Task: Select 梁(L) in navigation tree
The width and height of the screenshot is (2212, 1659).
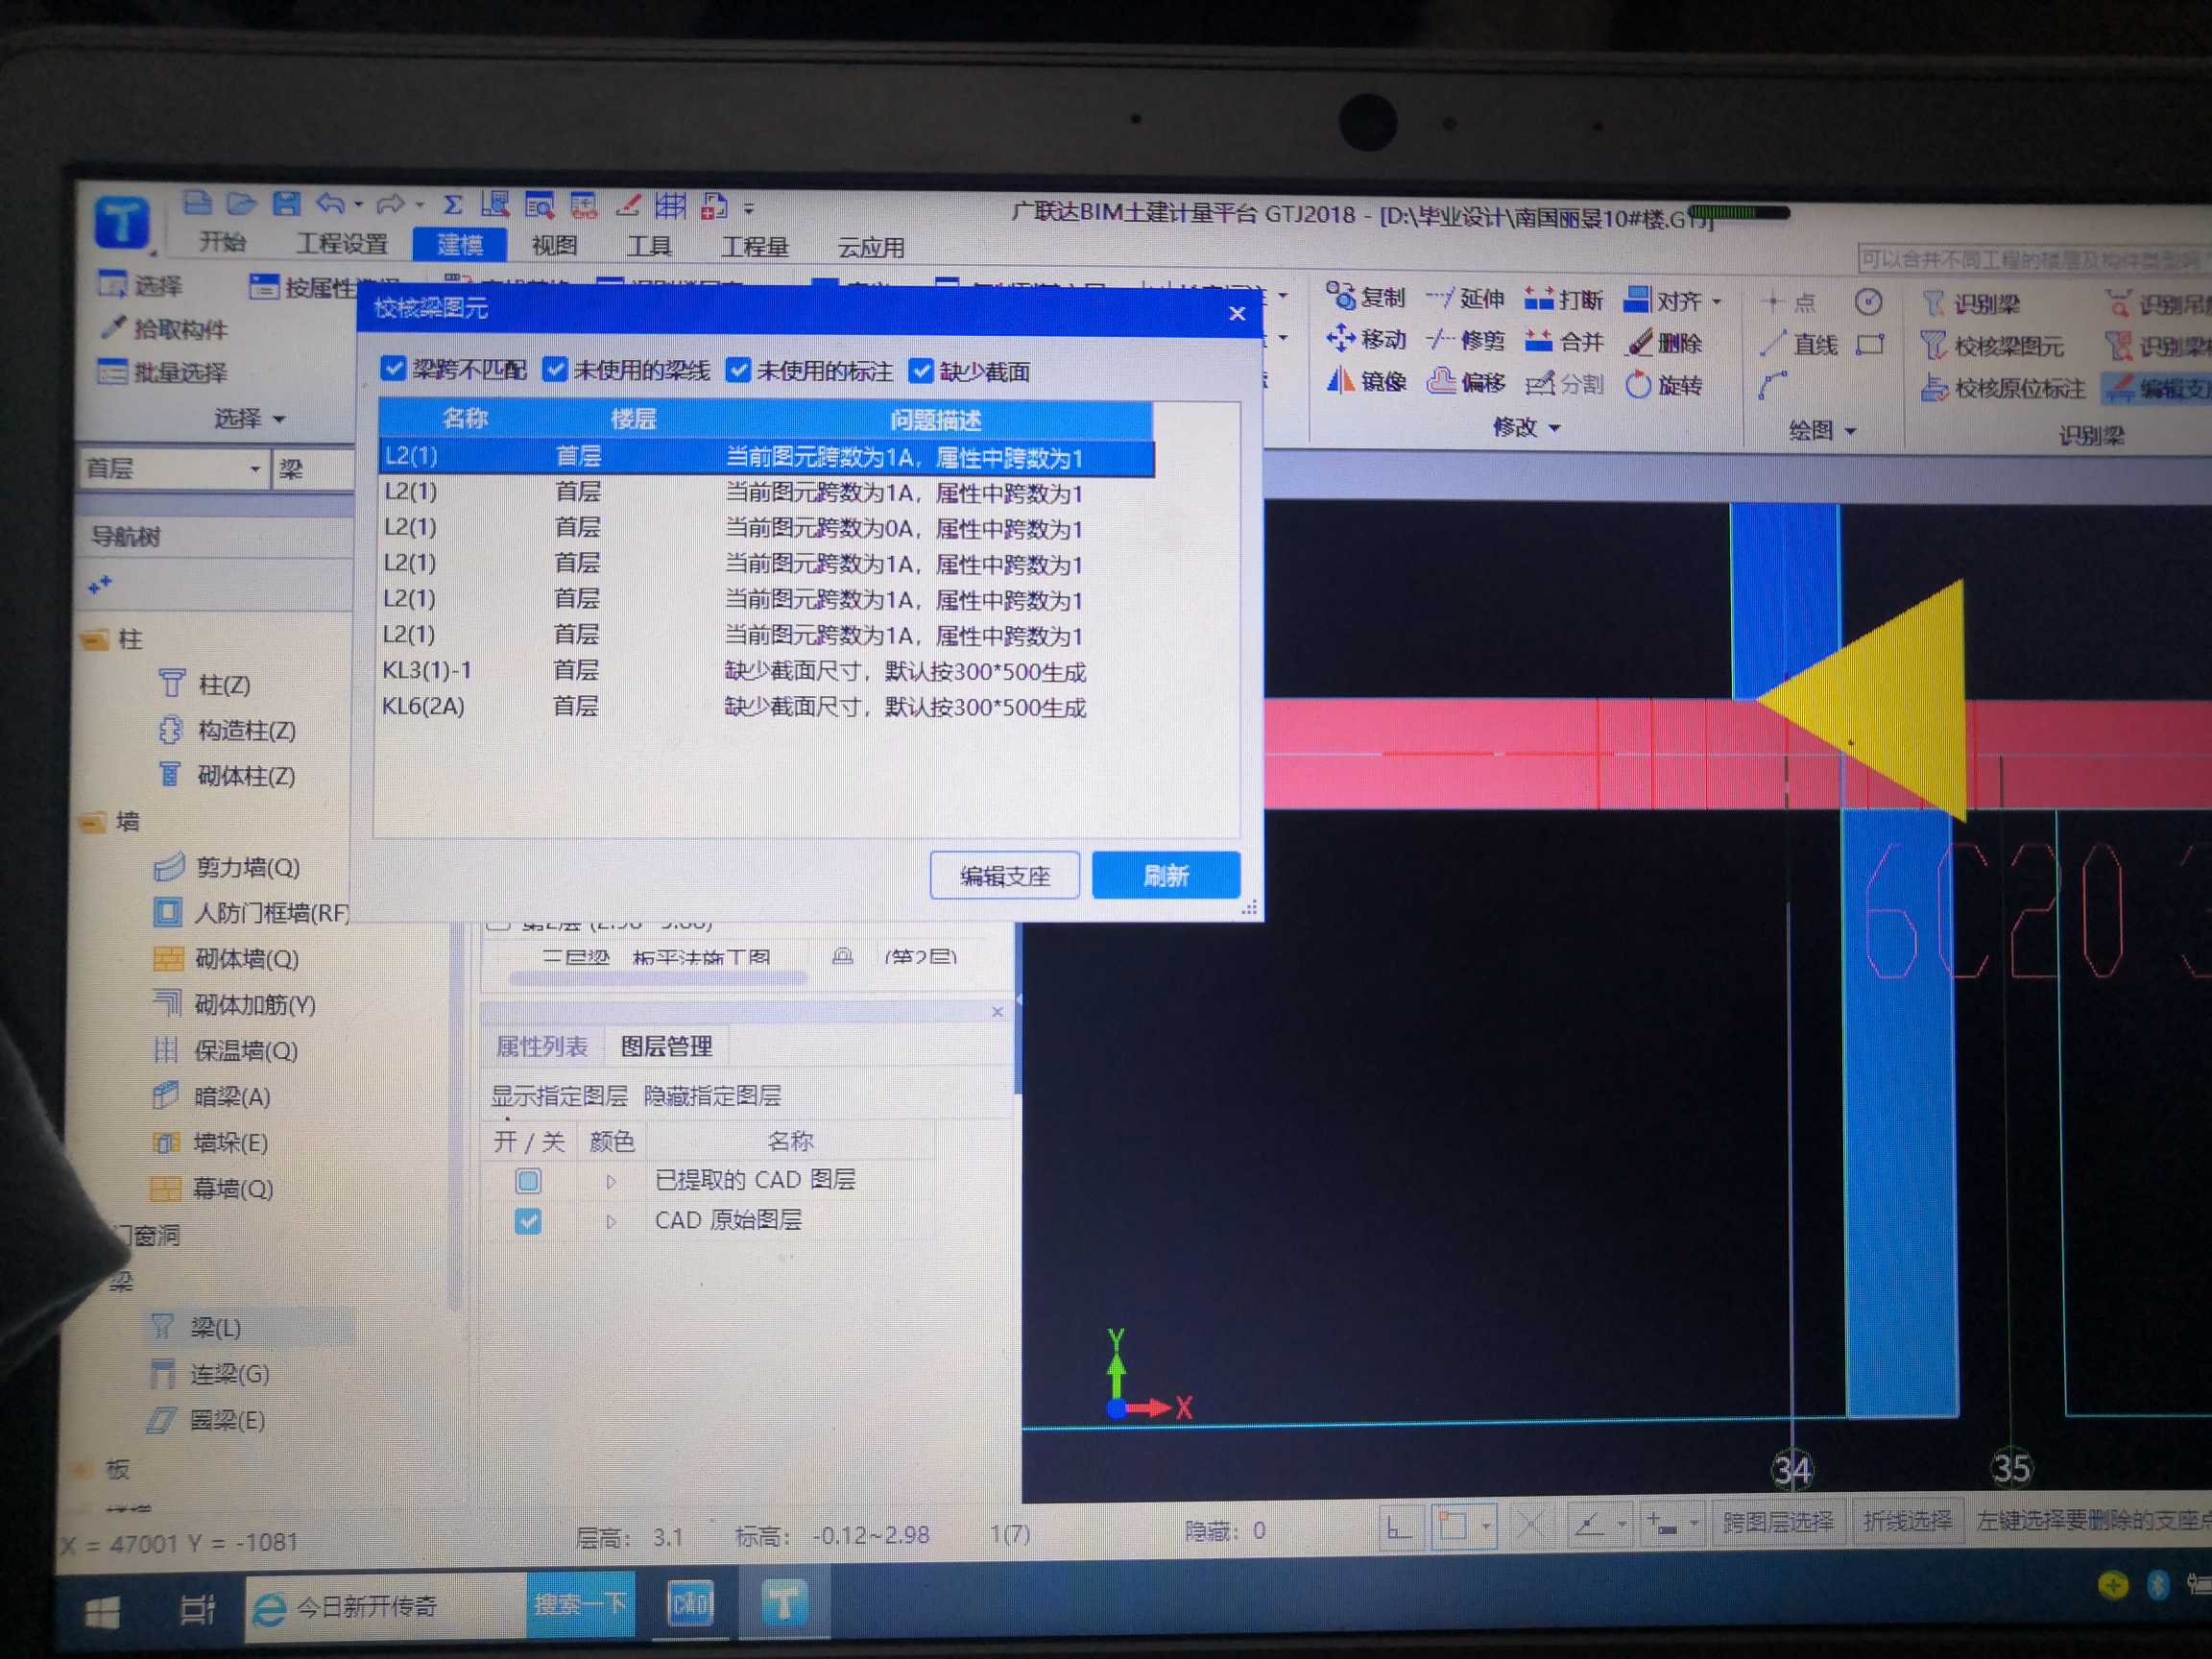Action: pyautogui.click(x=196, y=1328)
